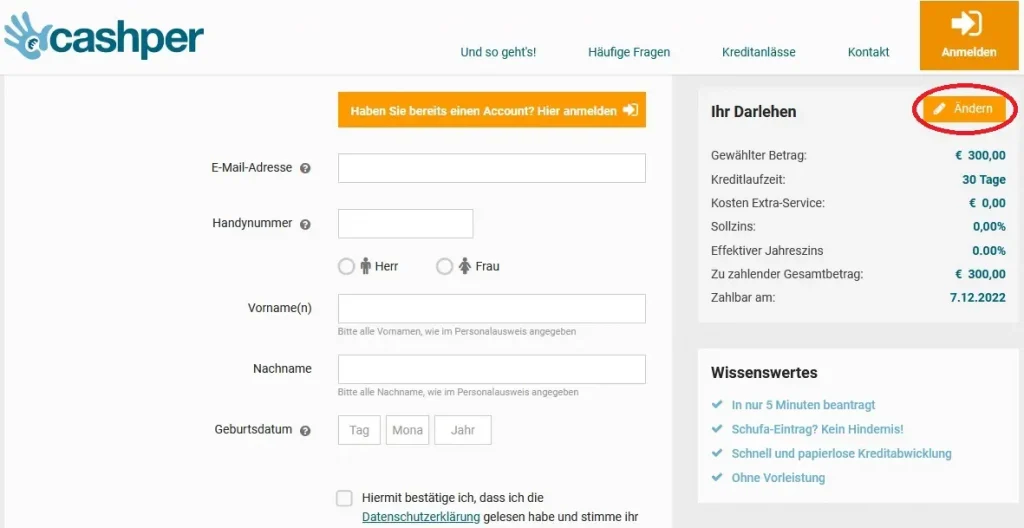Click the pencil icon on Ändern button
This screenshot has width=1024, height=528.
coord(939,109)
